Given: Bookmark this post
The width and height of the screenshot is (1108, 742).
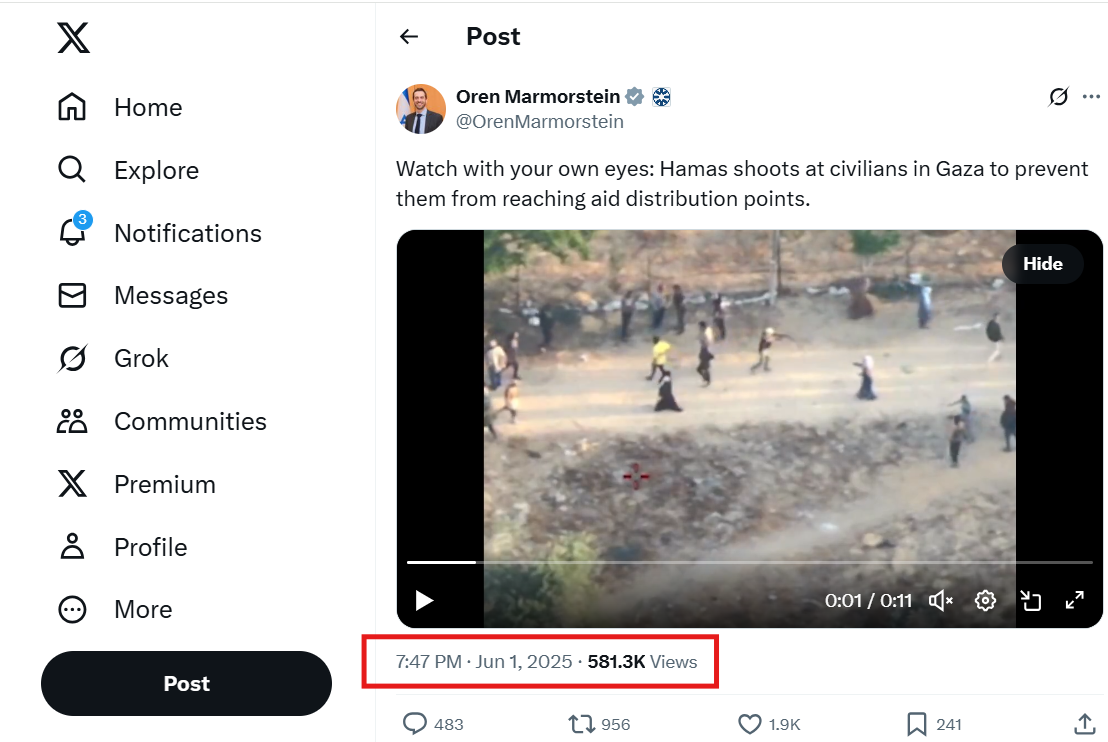Looking at the screenshot, I should (916, 724).
